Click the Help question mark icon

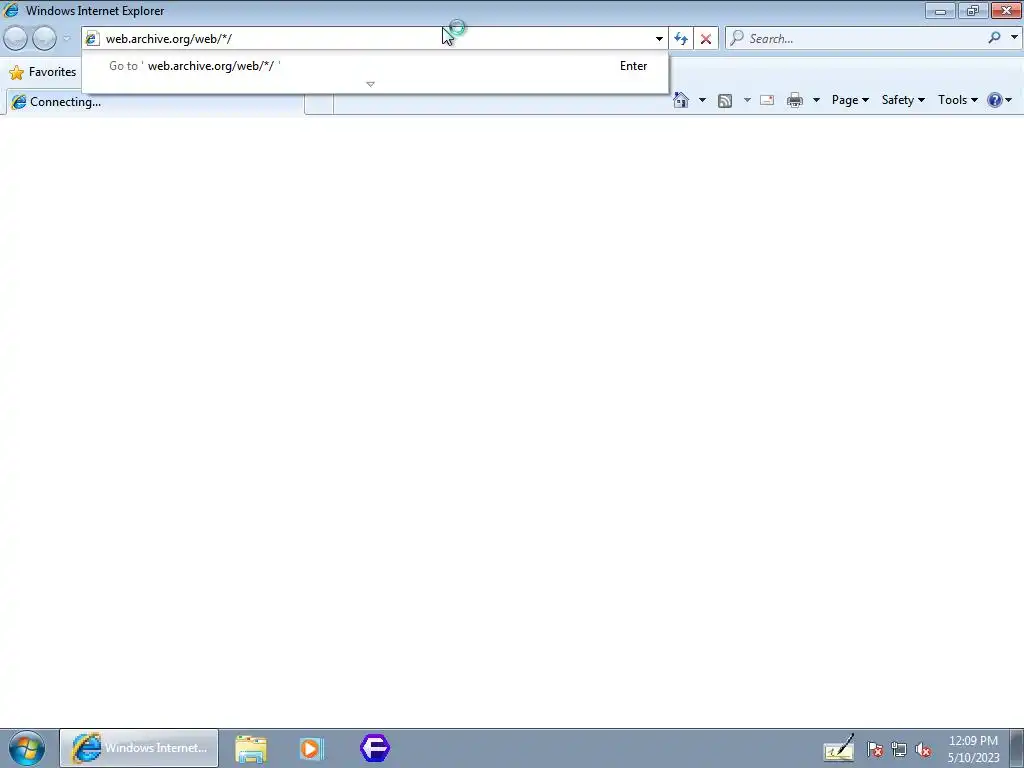[995, 100]
